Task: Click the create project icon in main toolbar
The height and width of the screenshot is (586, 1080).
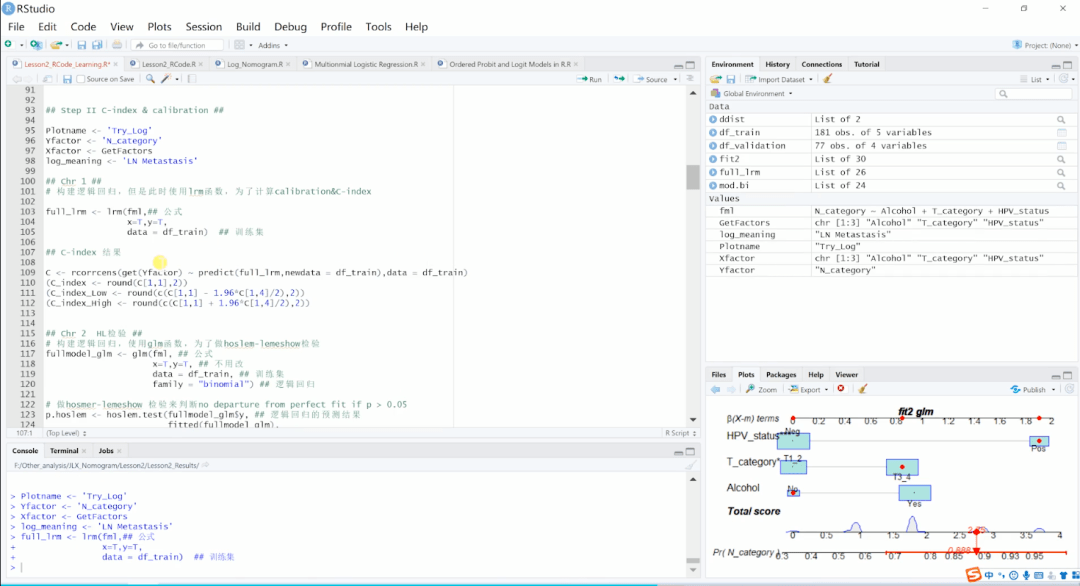Action: [36, 45]
